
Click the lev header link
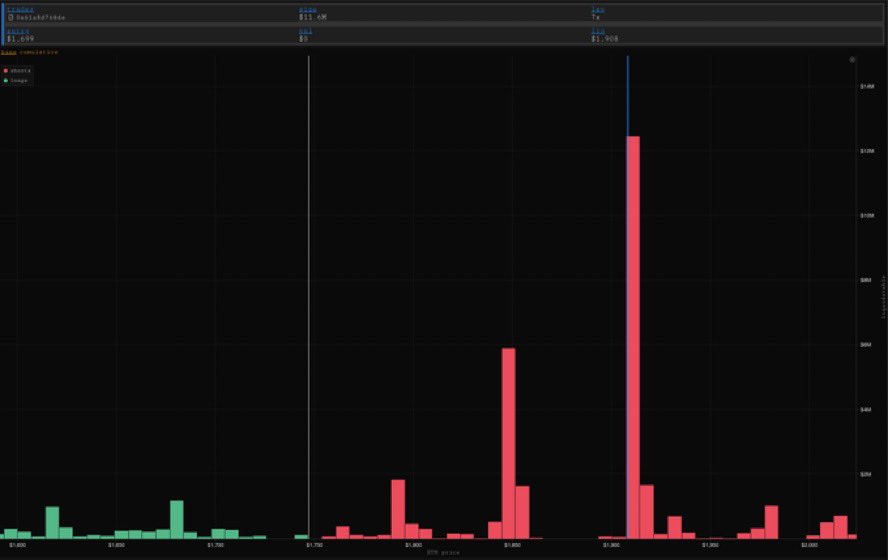pos(598,10)
